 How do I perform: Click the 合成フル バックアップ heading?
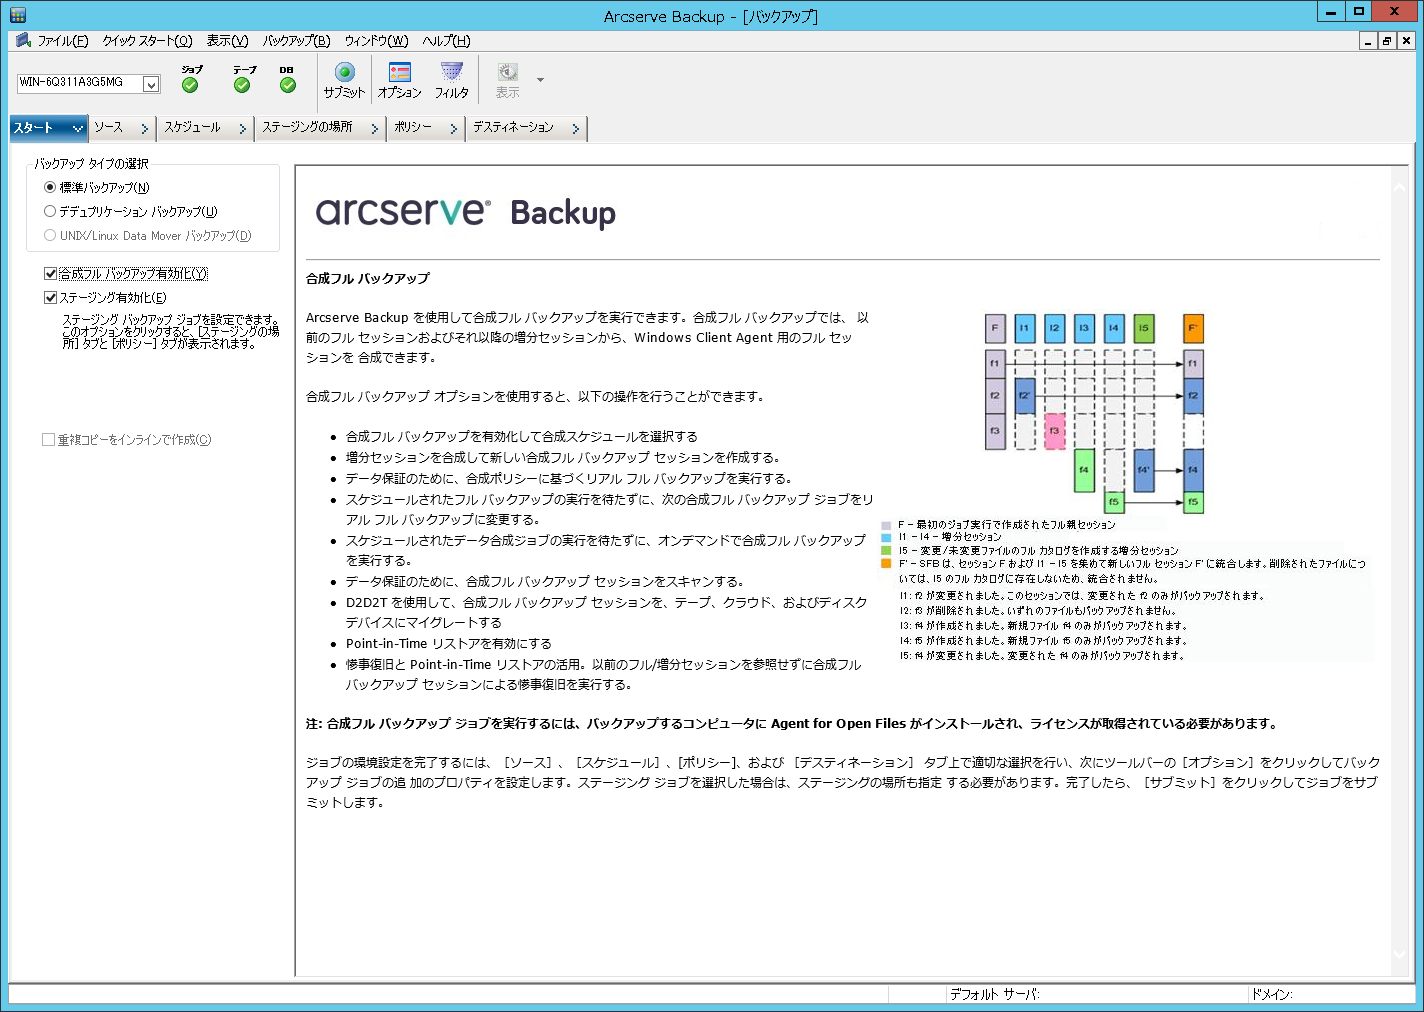tap(368, 278)
